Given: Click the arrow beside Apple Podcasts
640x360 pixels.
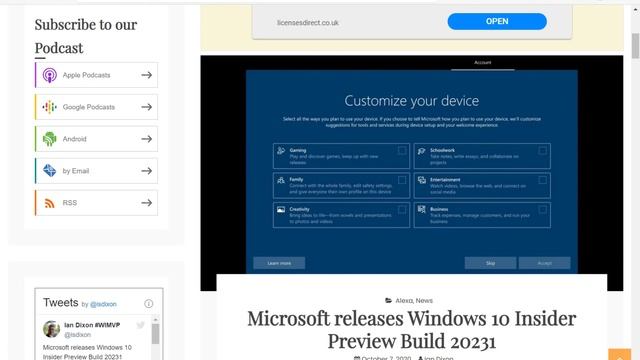Looking at the screenshot, I should (x=147, y=75).
